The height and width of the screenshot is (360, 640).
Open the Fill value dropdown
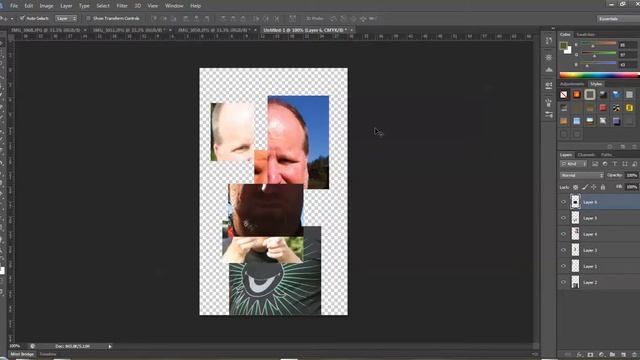coord(632,187)
